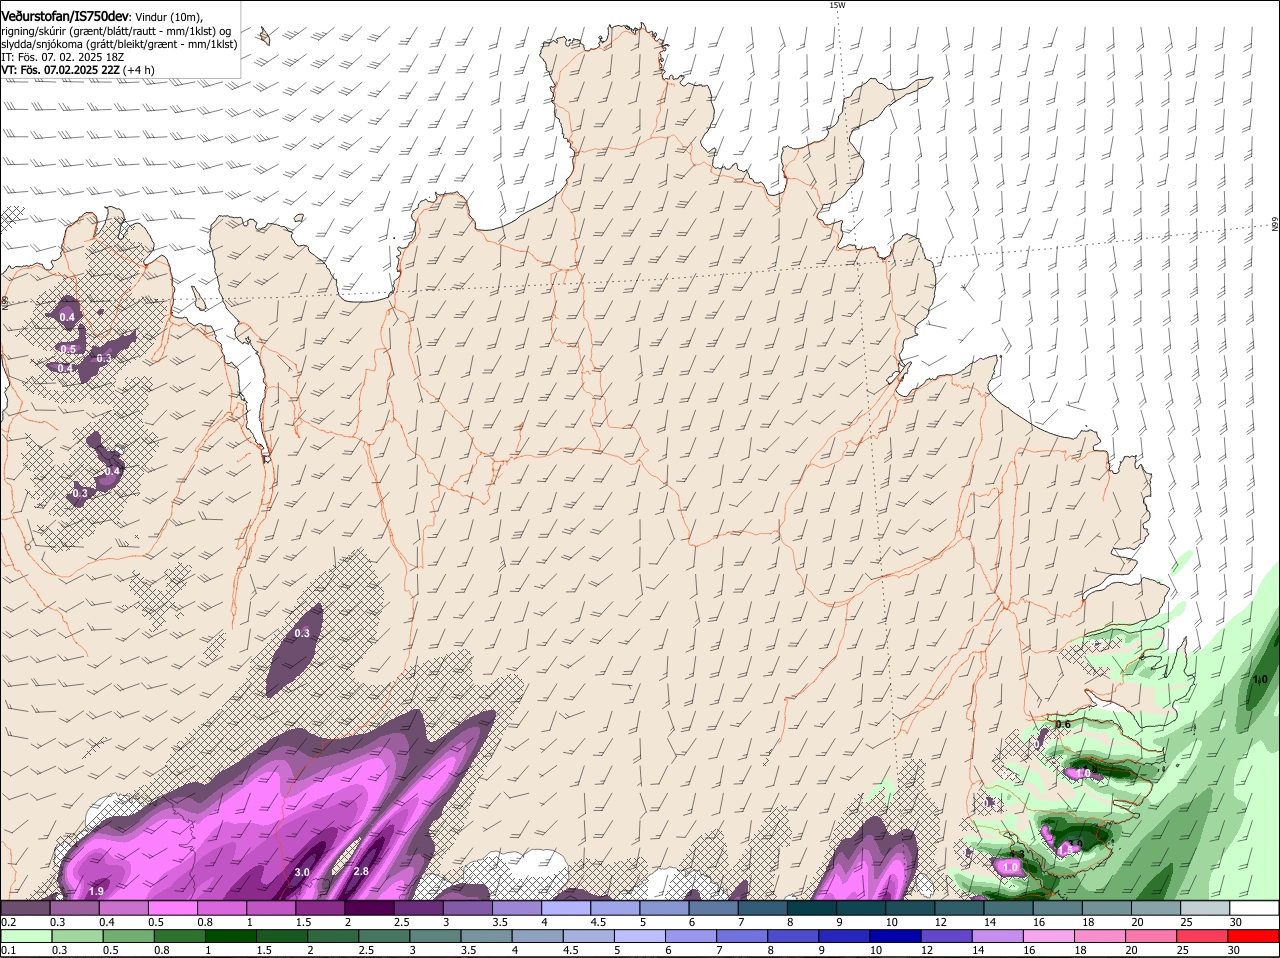Click the 4.5 label in the rain legend row
Image resolution: width=1280 pixels, height=958 pixels.
(570, 950)
